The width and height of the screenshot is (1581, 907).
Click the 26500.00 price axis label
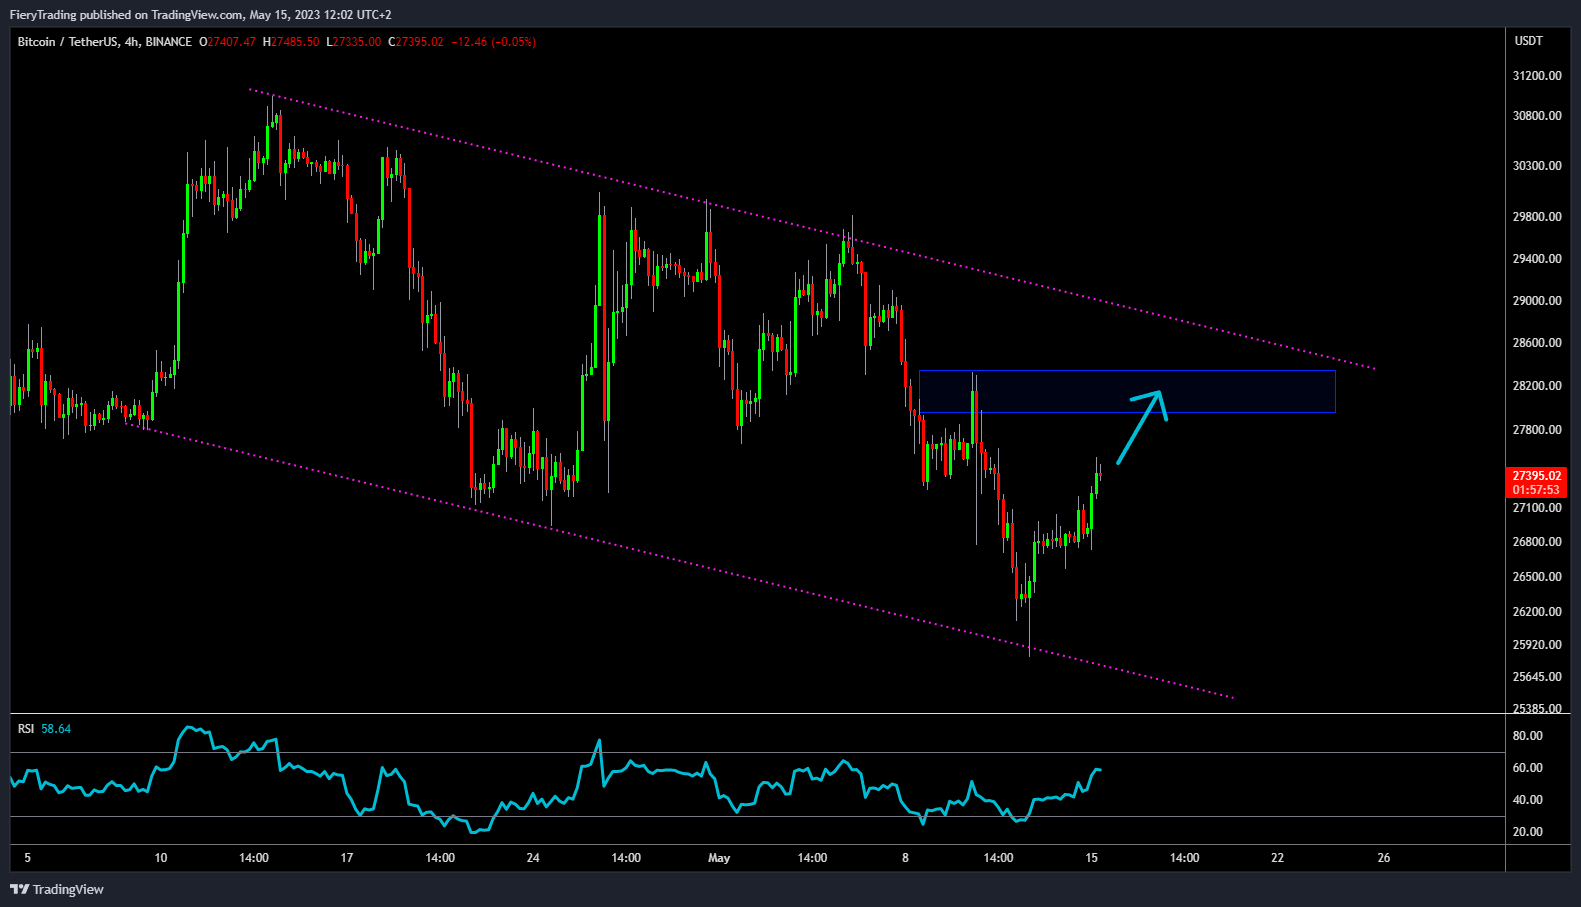[1537, 577]
